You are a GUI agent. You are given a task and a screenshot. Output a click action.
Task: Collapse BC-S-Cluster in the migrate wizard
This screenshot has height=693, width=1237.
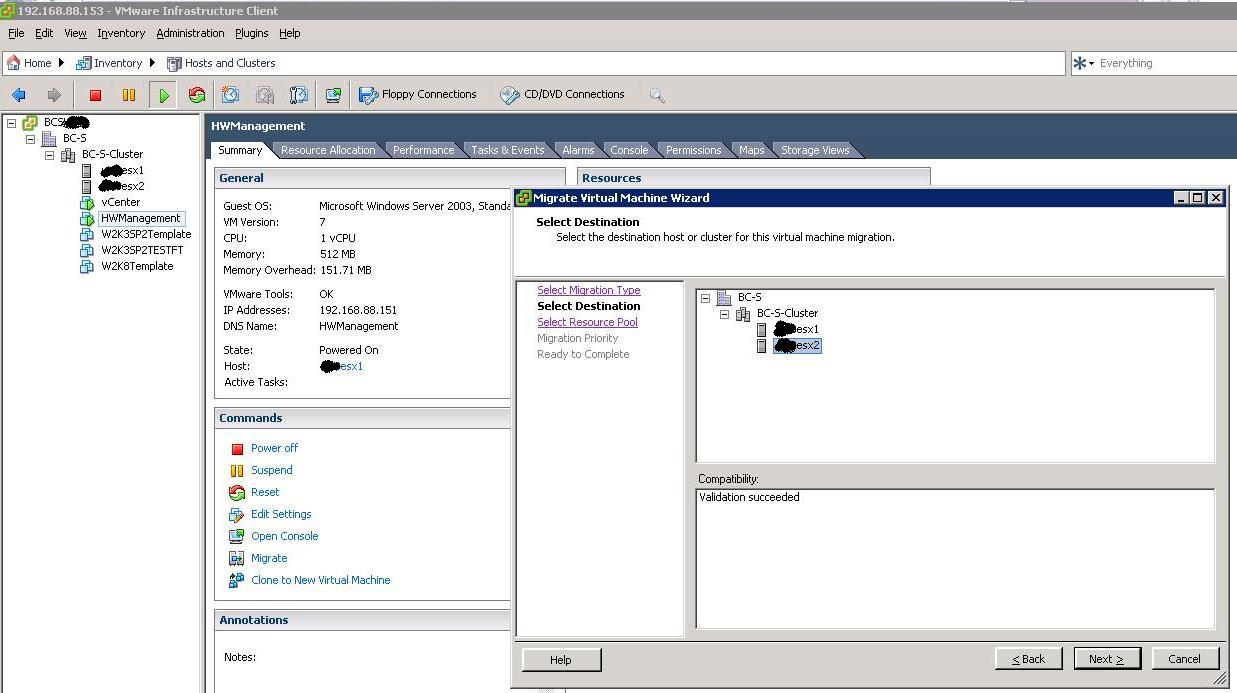pyautogui.click(x=724, y=314)
